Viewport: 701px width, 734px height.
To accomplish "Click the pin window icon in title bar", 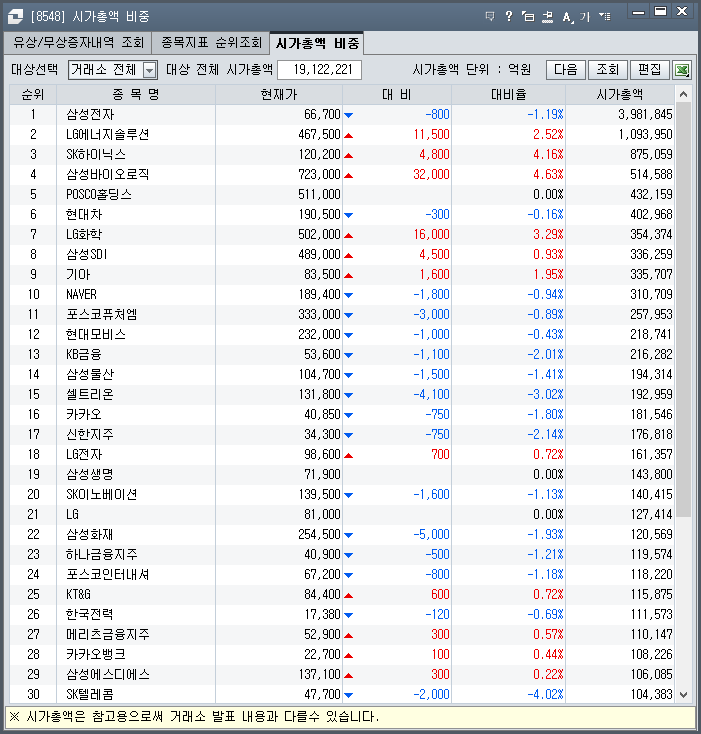I will click(547, 17).
